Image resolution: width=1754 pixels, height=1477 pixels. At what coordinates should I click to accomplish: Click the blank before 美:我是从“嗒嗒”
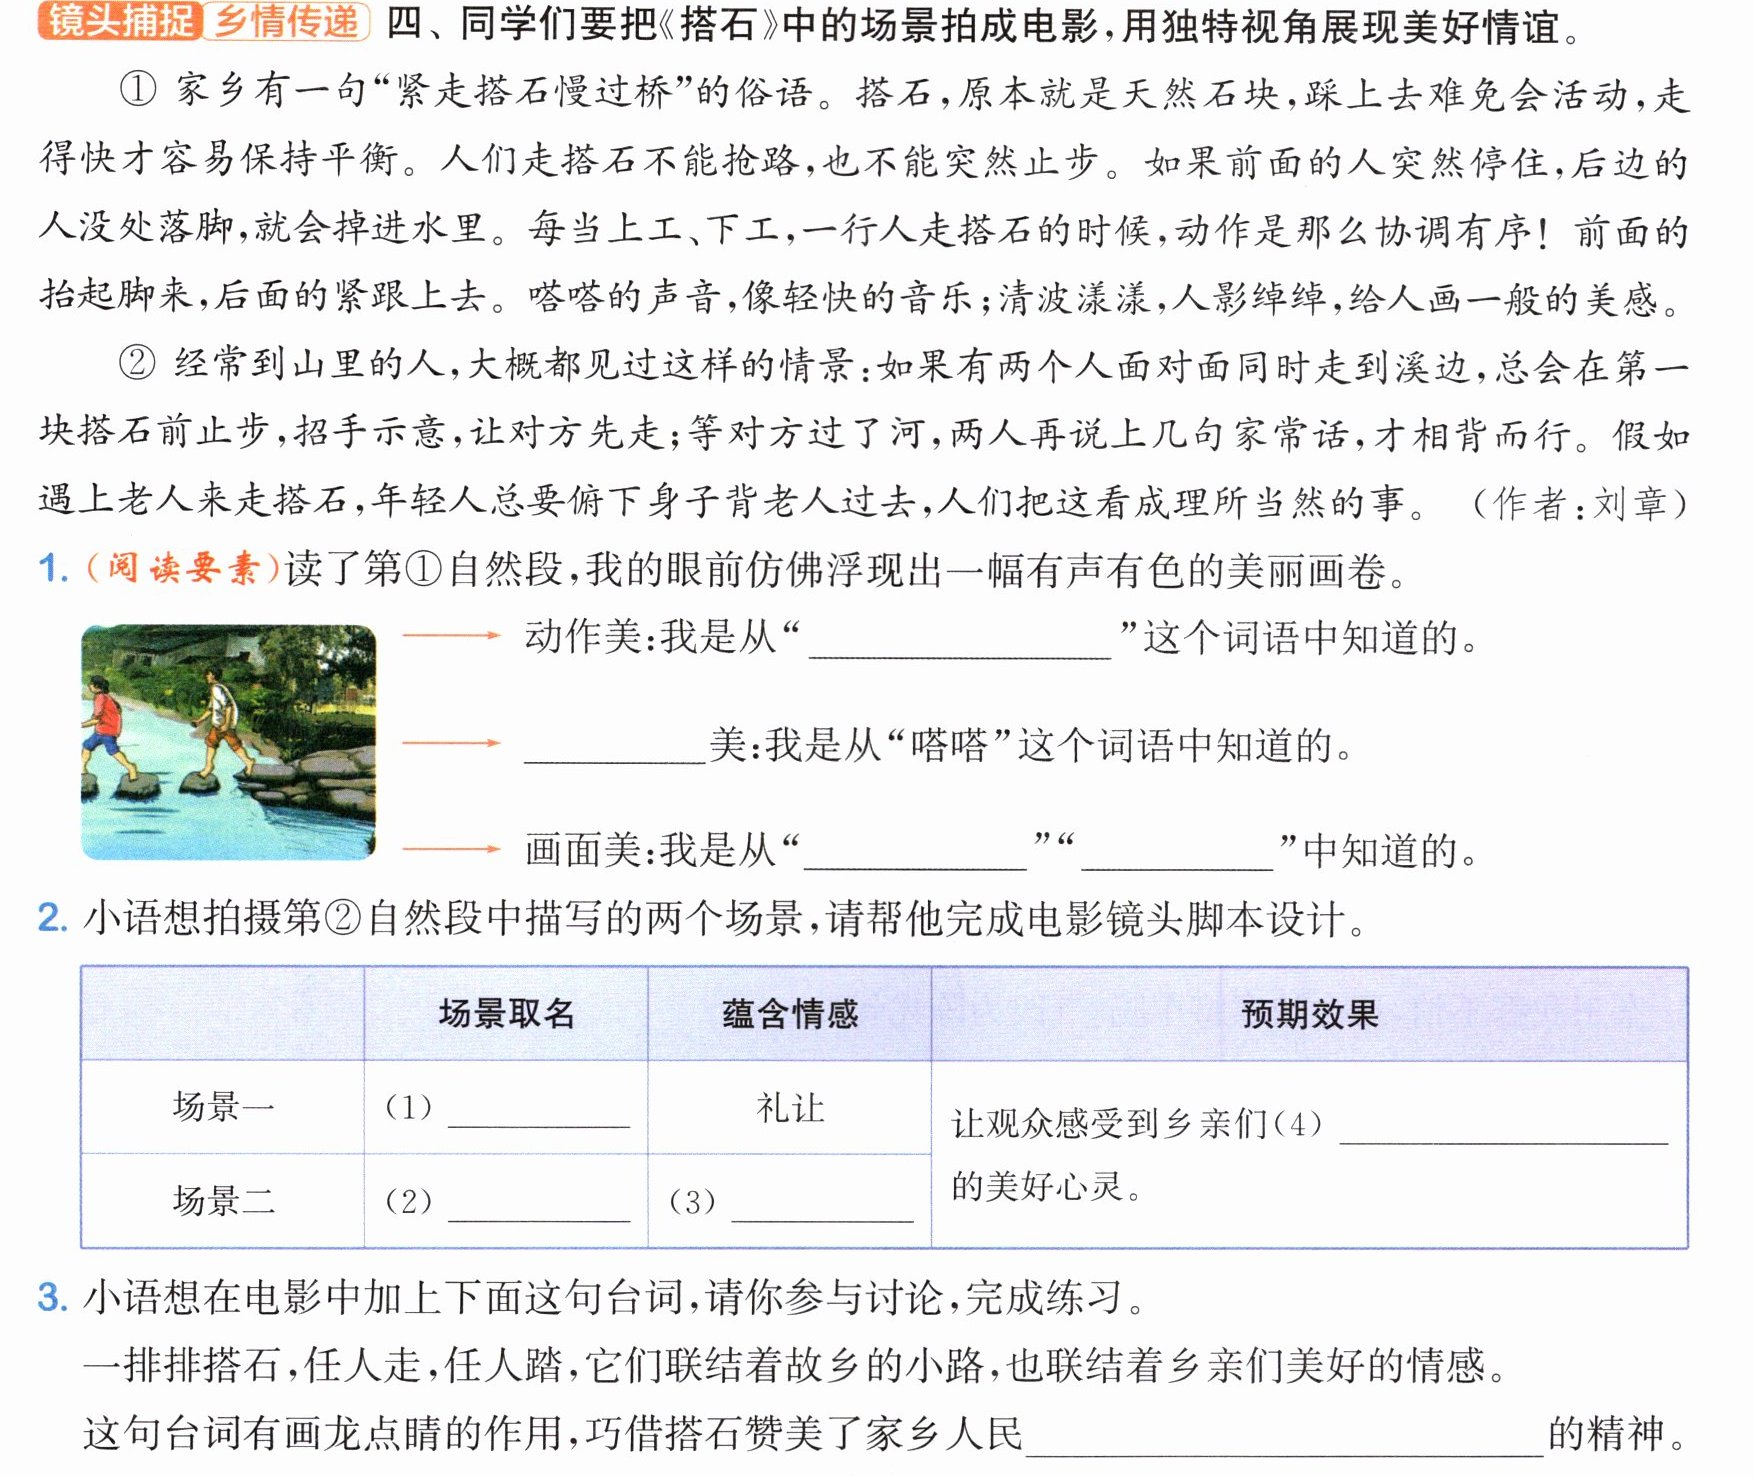point(615,746)
